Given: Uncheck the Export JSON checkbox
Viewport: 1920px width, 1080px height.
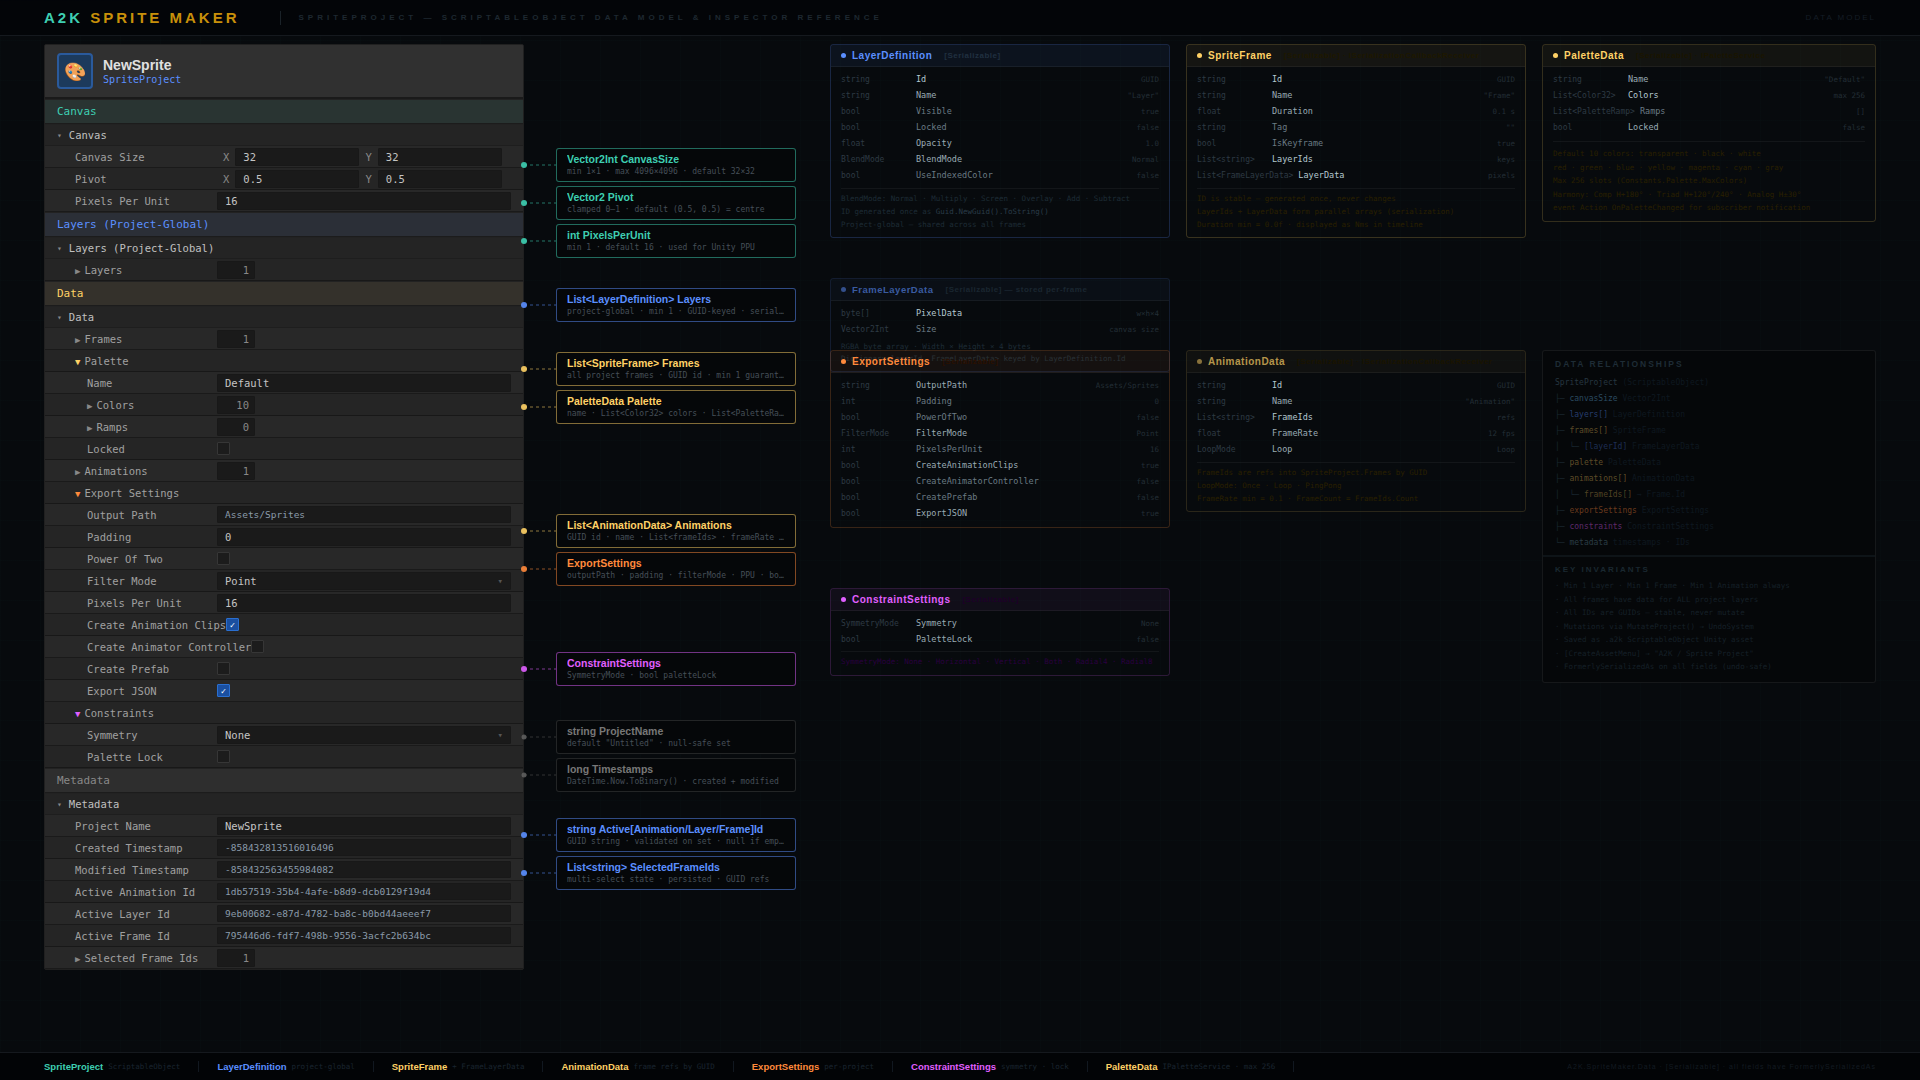Looking at the screenshot, I should click(x=224, y=691).
